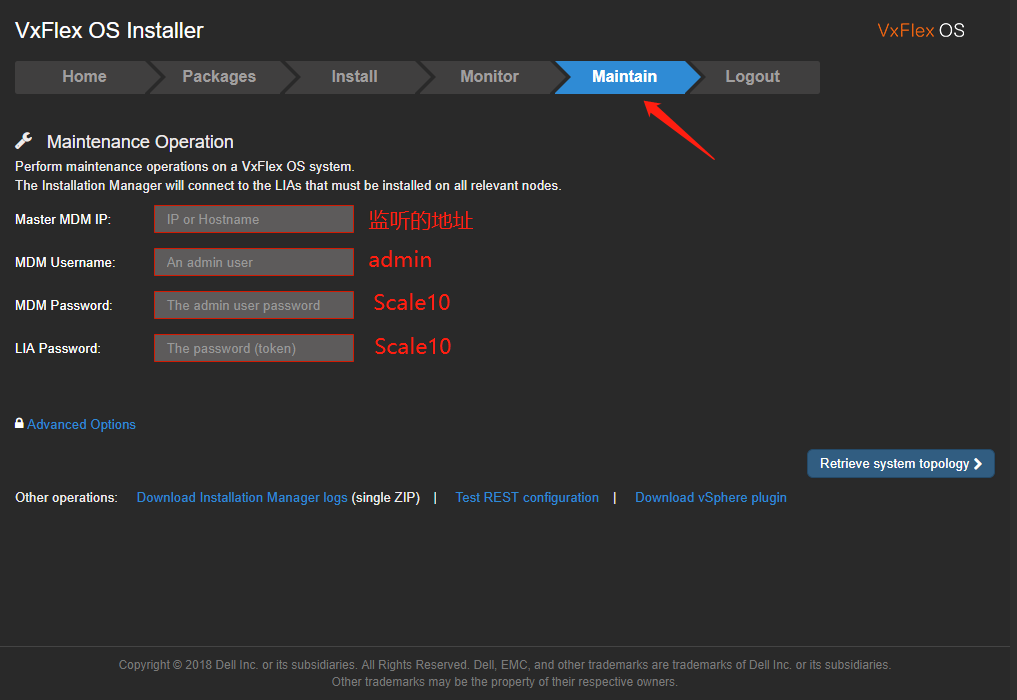Click the "MDM Password:" label
This screenshot has width=1017, height=700.
(64, 305)
